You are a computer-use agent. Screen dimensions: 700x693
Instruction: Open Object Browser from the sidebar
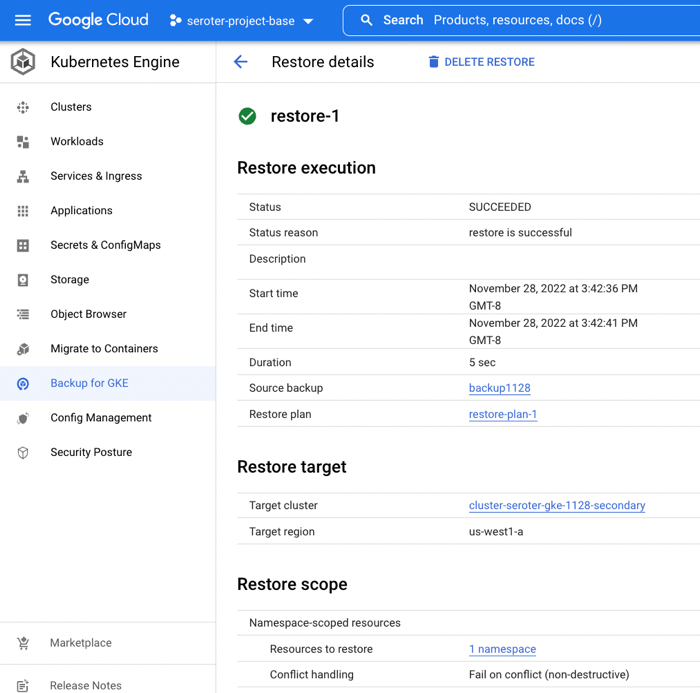88,314
